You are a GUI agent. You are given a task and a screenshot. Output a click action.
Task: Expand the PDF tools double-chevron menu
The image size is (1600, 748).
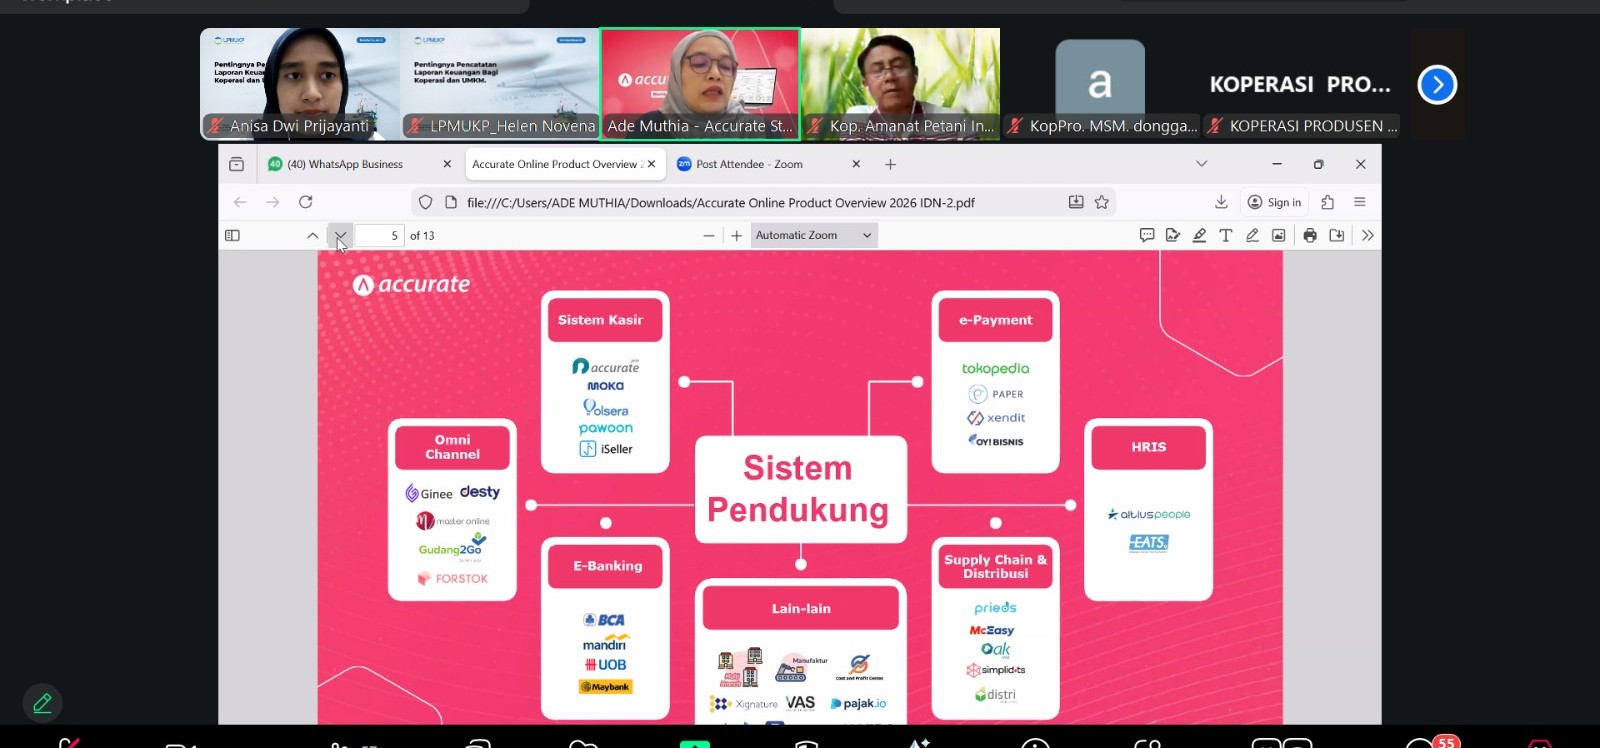[1367, 236]
